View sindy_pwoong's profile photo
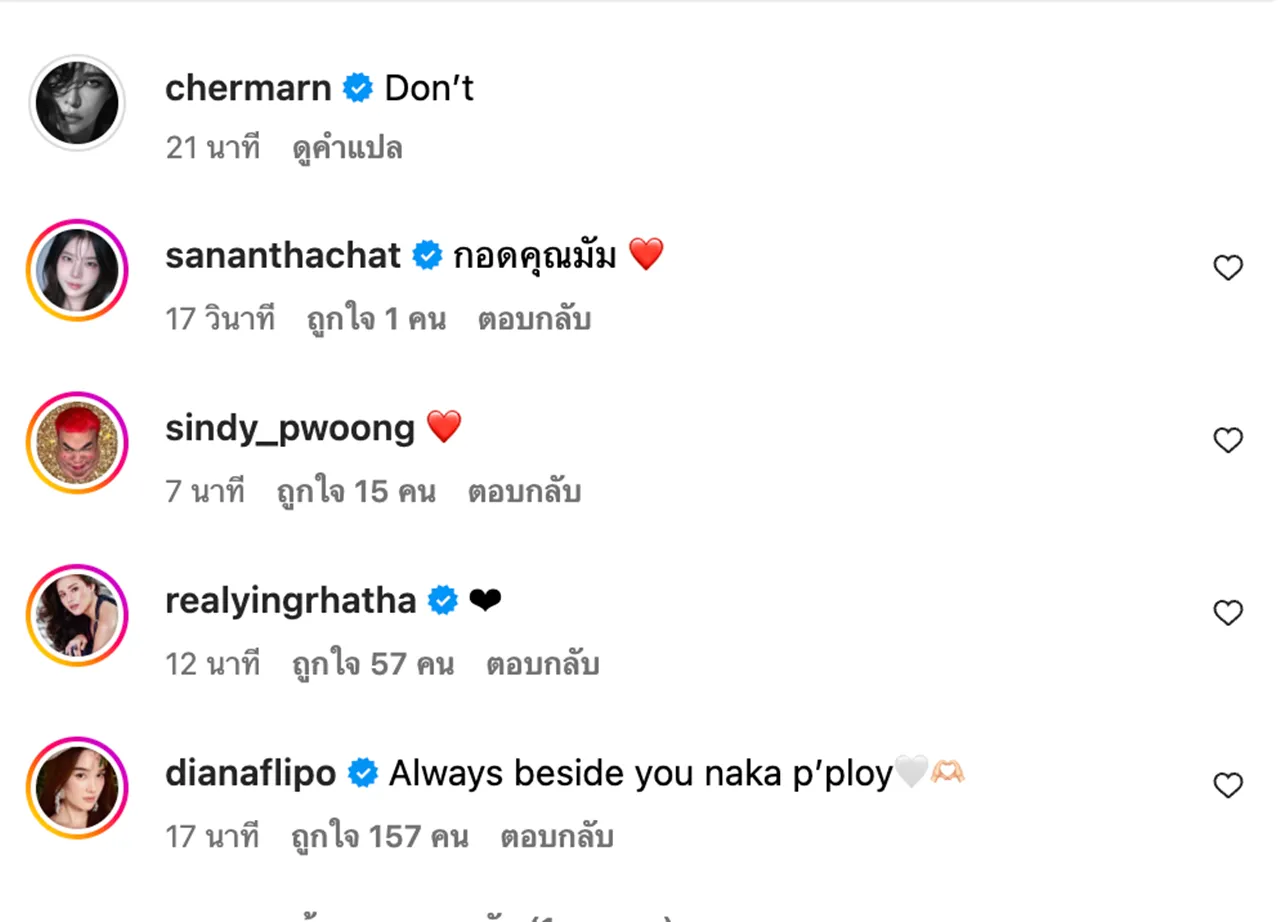 coord(77,442)
